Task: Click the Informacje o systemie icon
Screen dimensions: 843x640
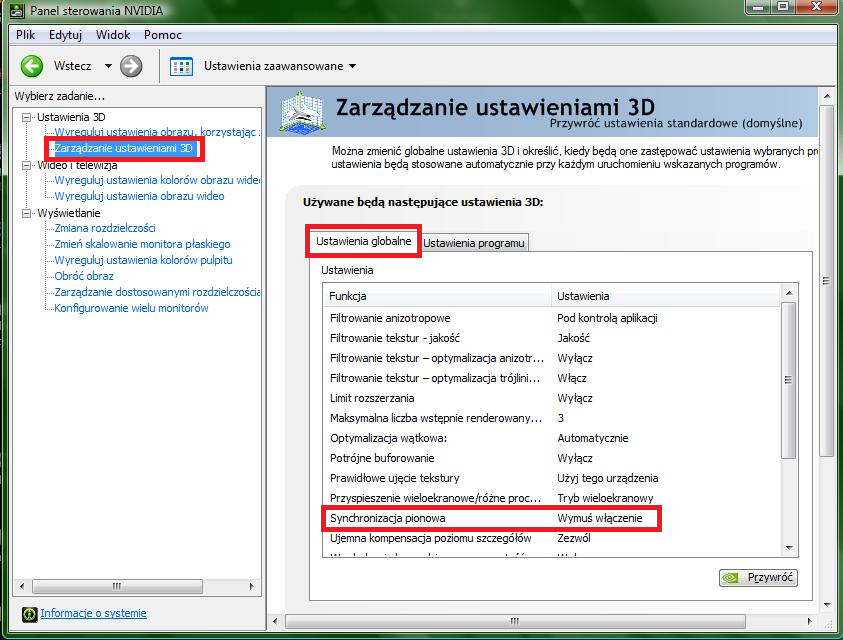Action: (30, 614)
